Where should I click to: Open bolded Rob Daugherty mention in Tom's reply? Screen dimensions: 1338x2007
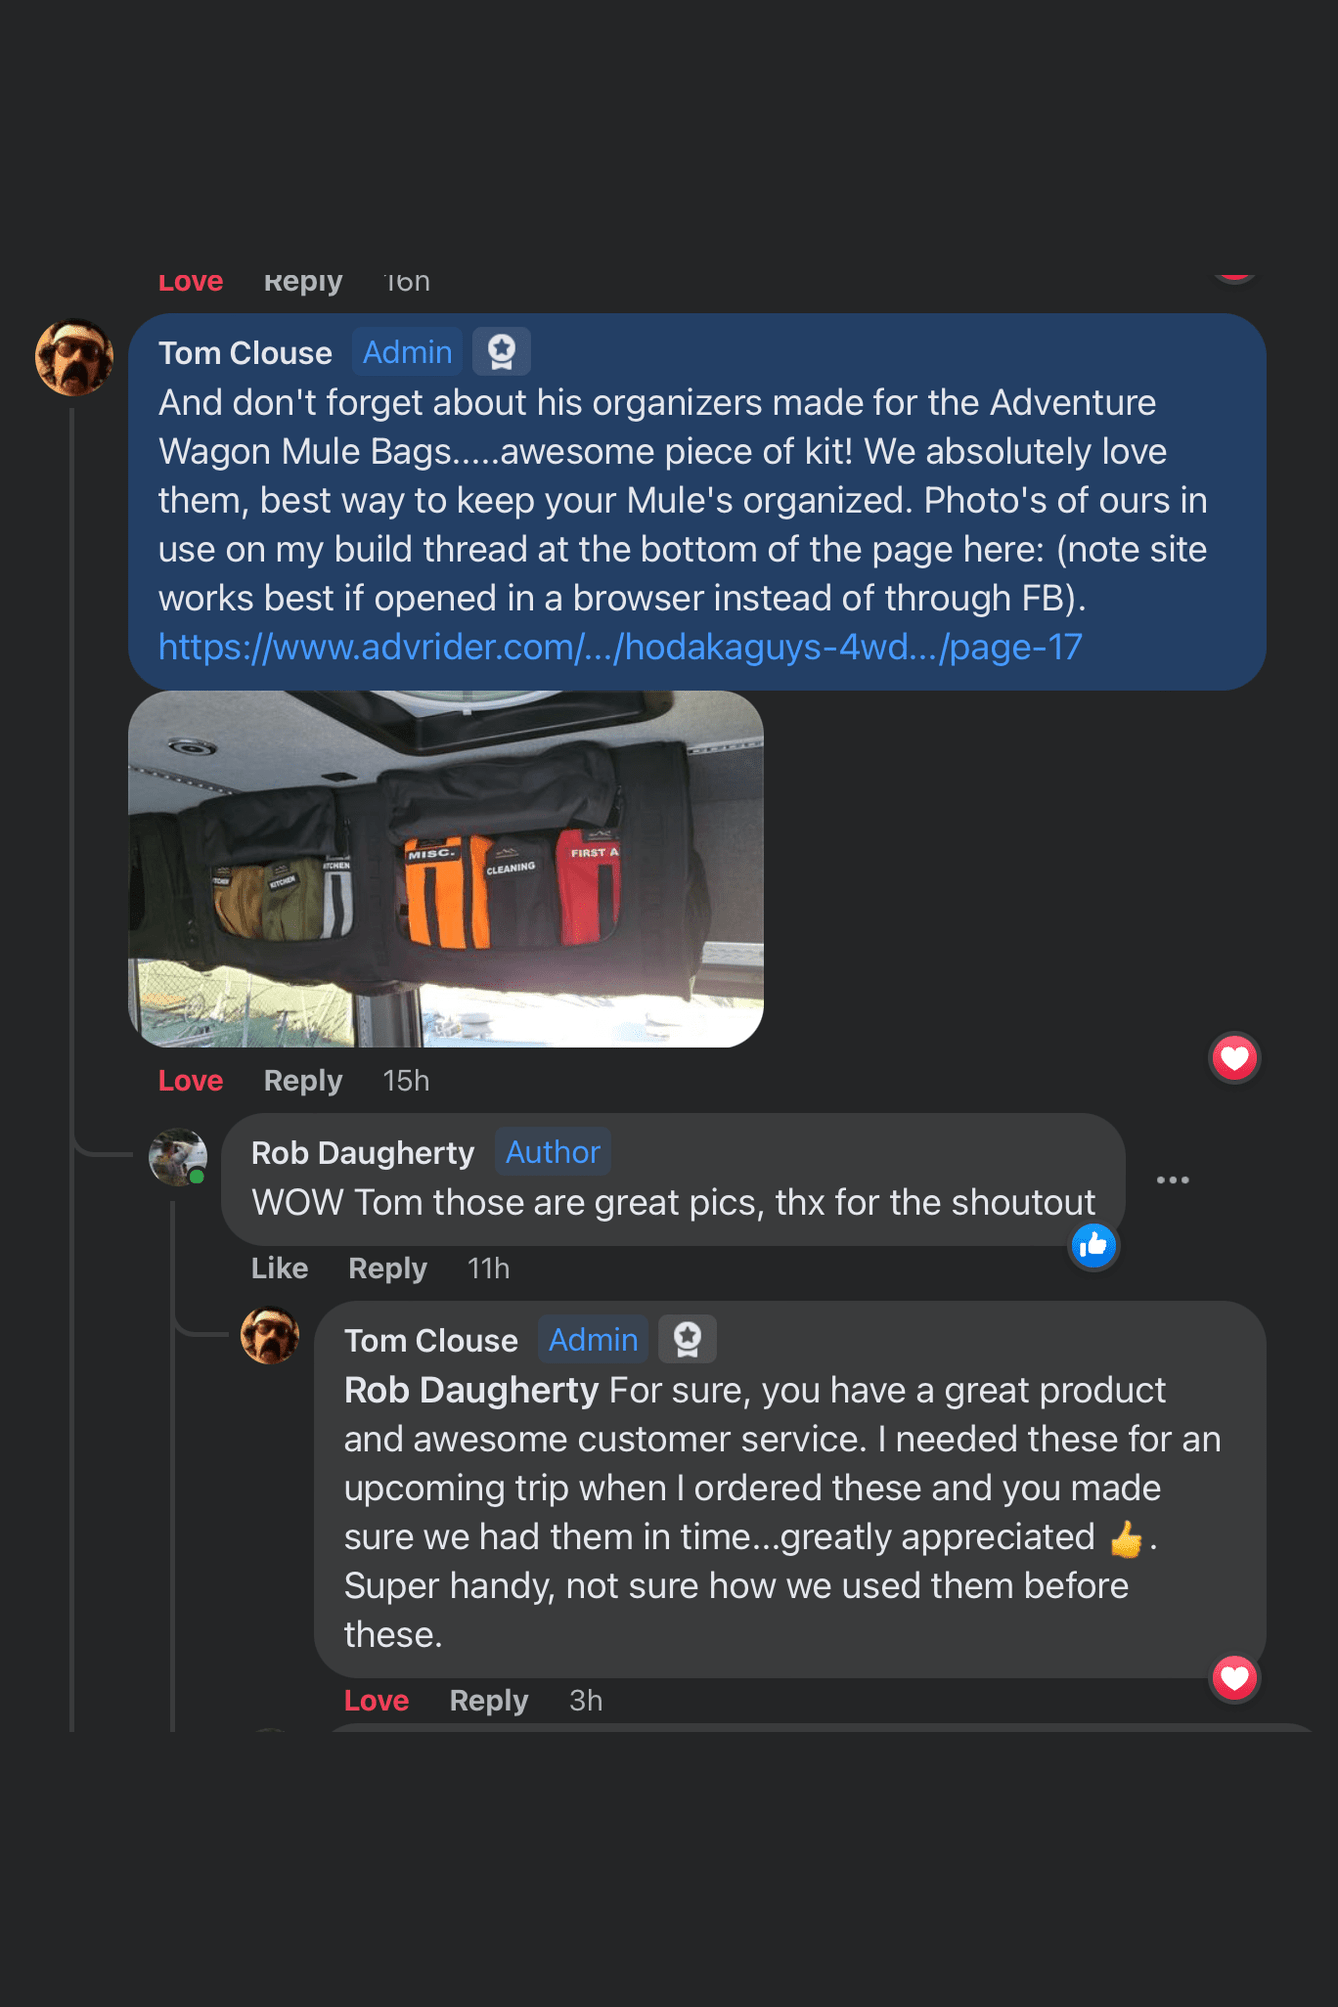point(471,1390)
